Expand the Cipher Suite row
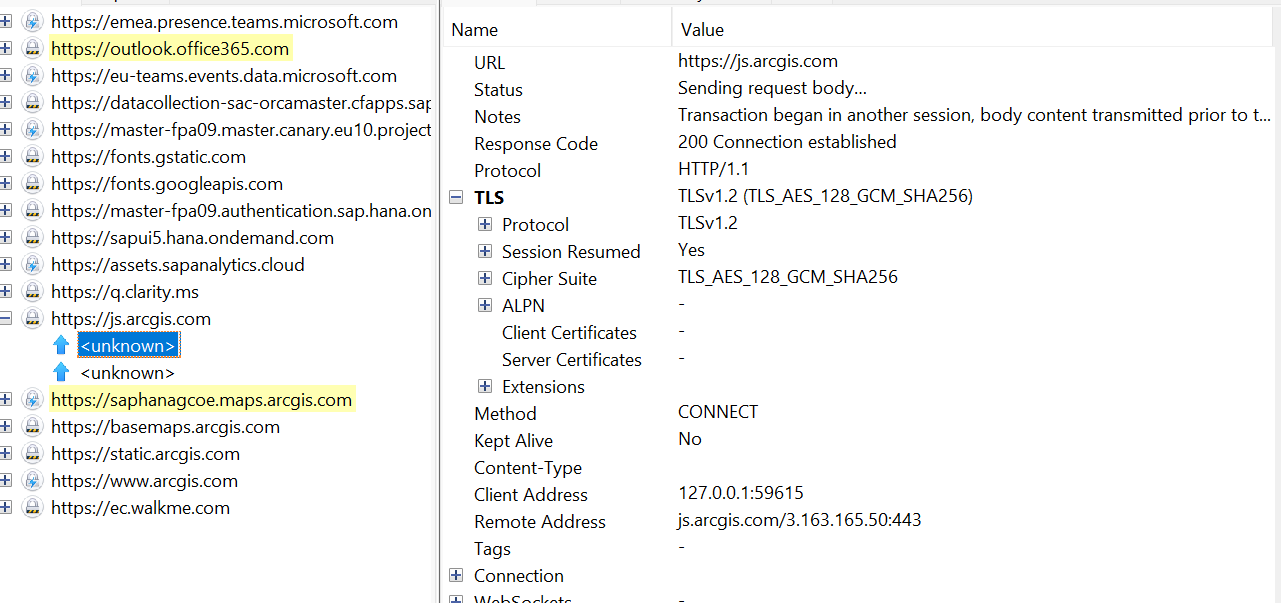This screenshot has width=1281, height=603. point(485,279)
